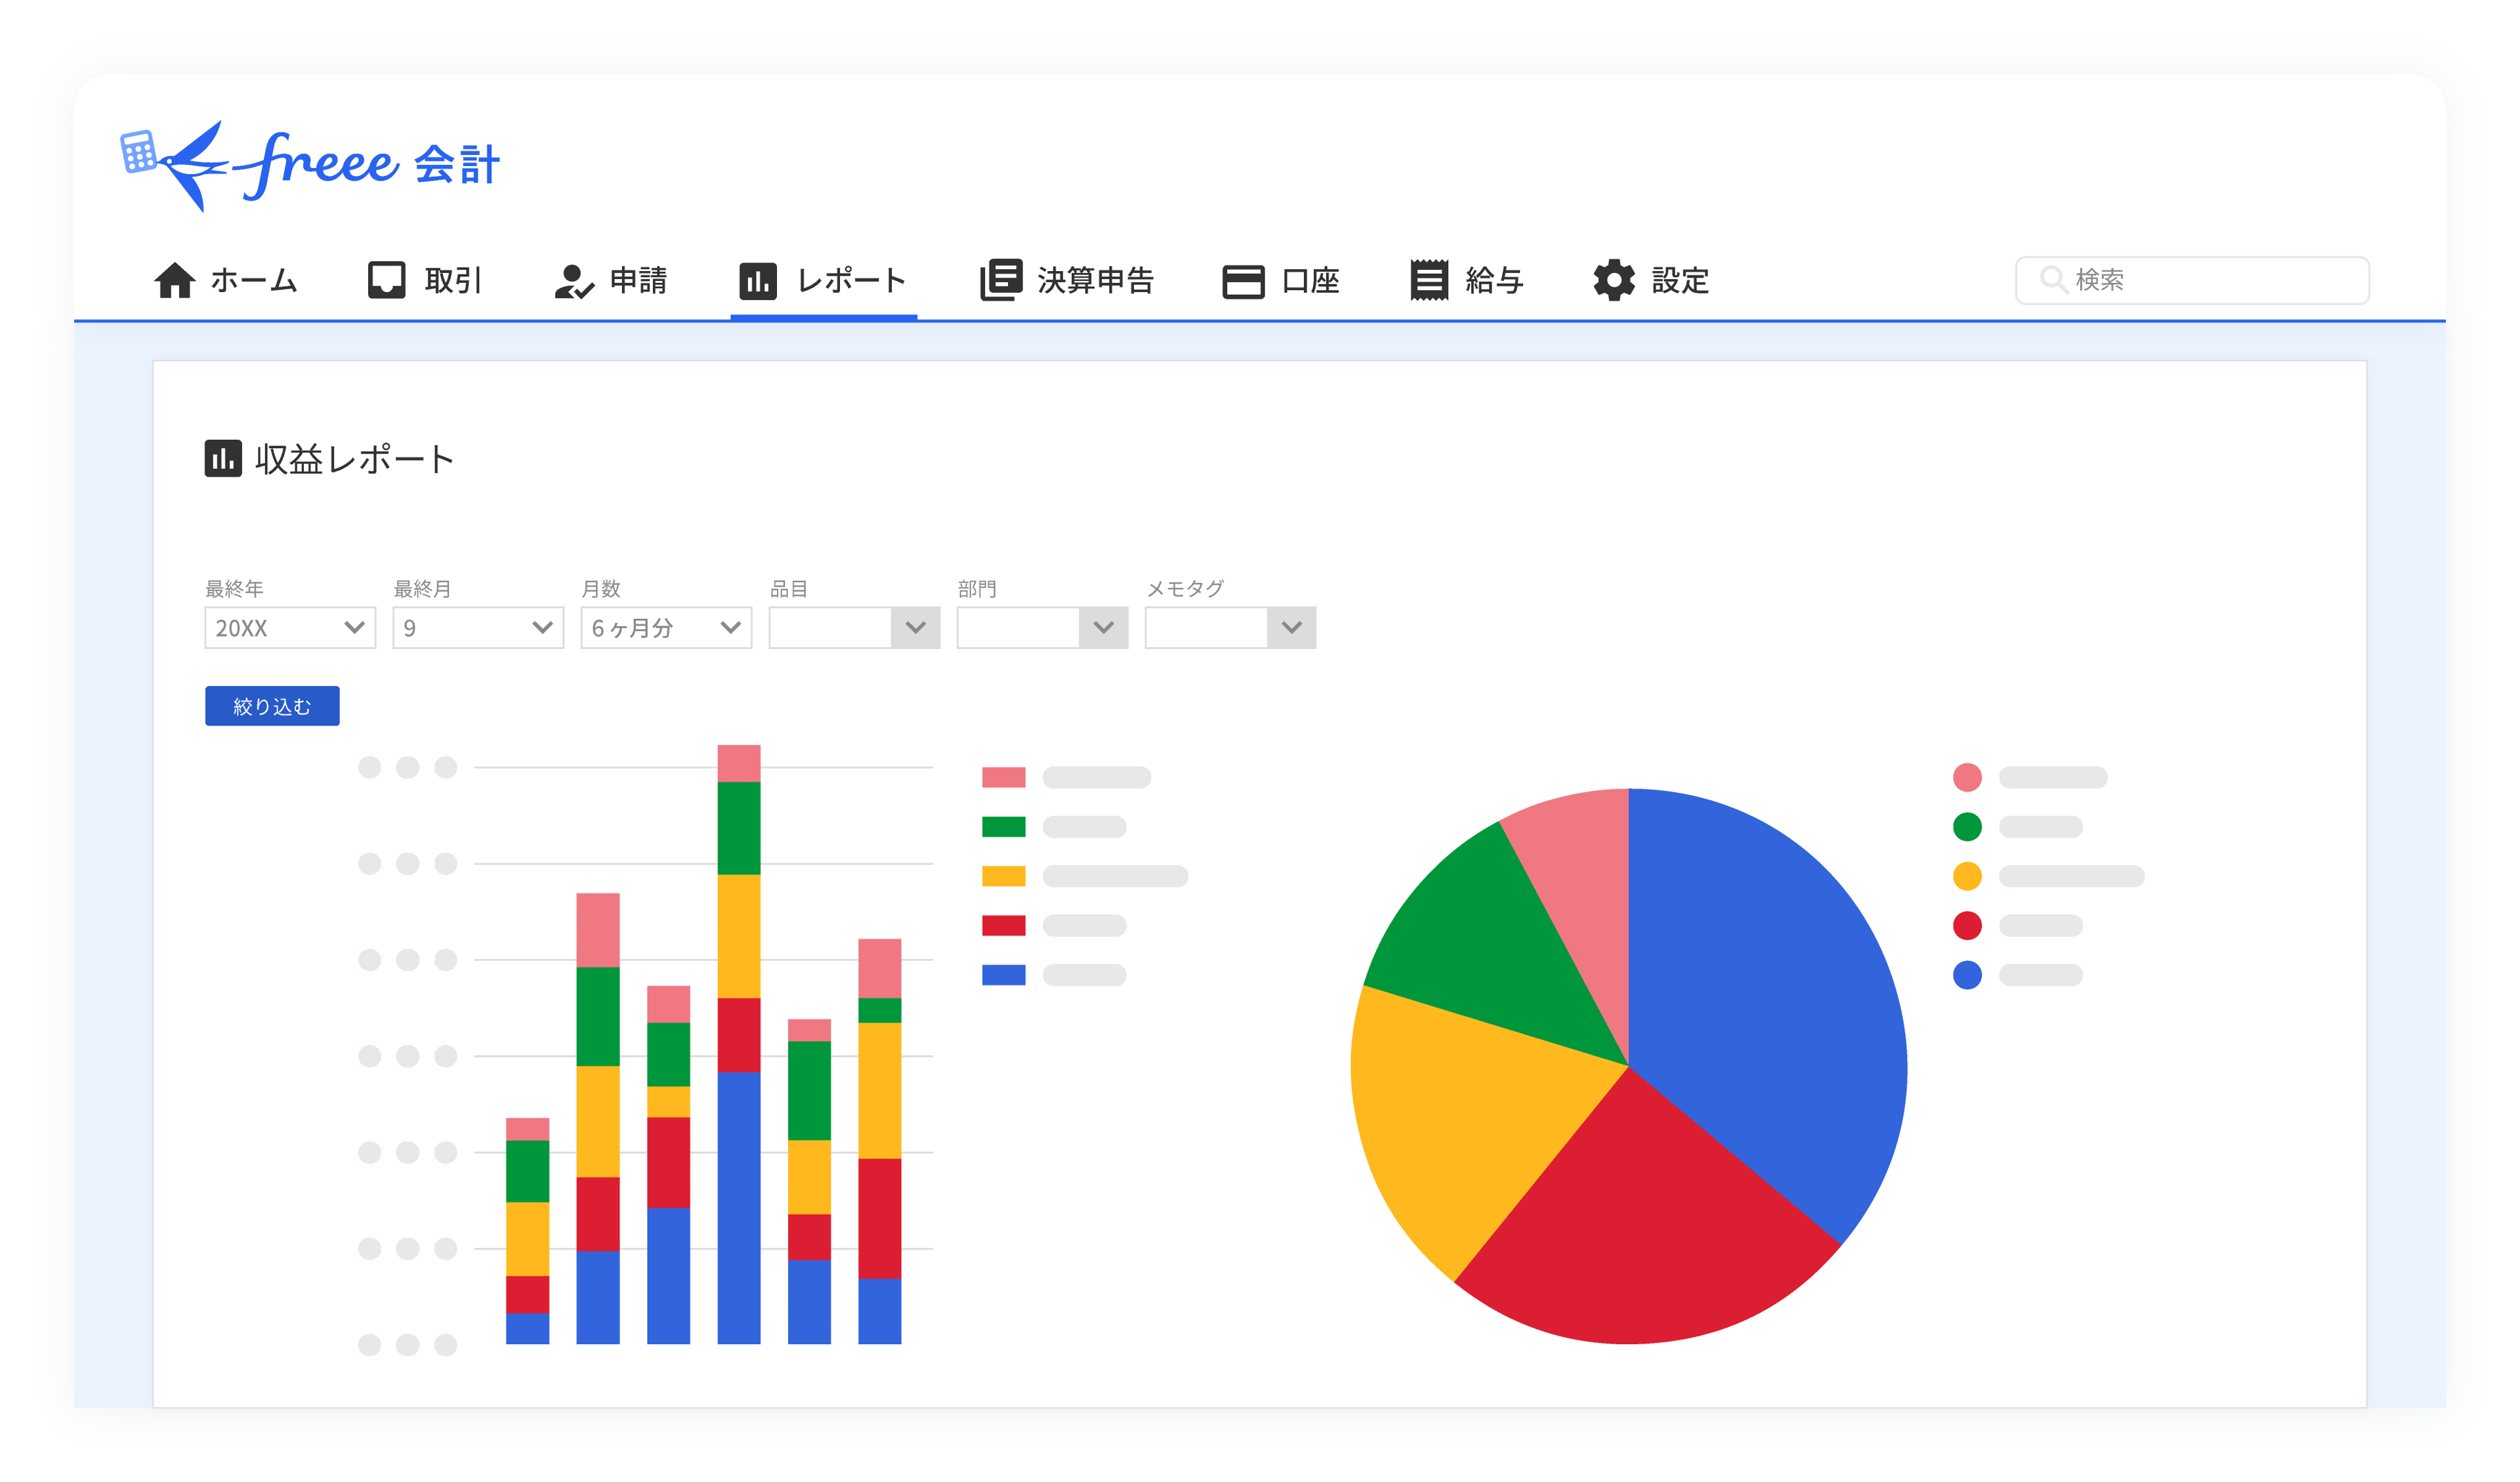Click into the 検索 search field
2520x1482 pixels.
(2192, 280)
